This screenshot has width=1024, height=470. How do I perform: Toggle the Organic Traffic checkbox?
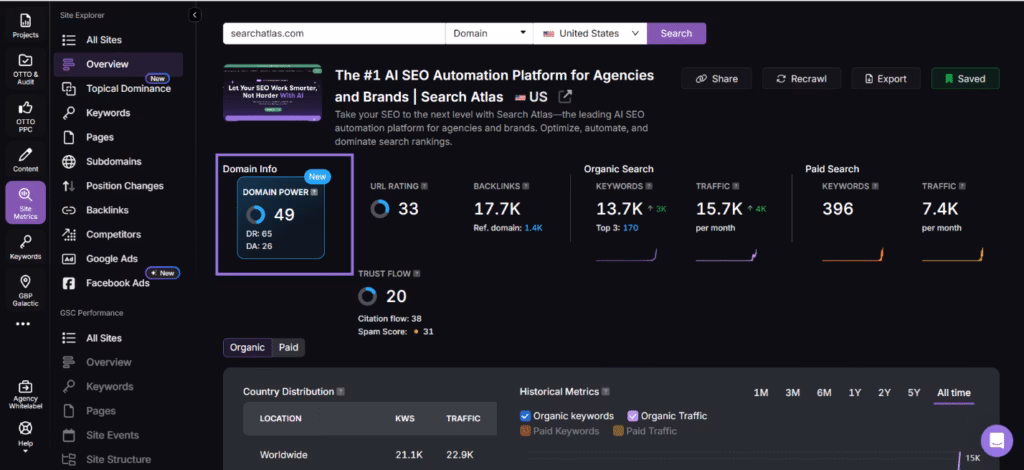pos(632,416)
